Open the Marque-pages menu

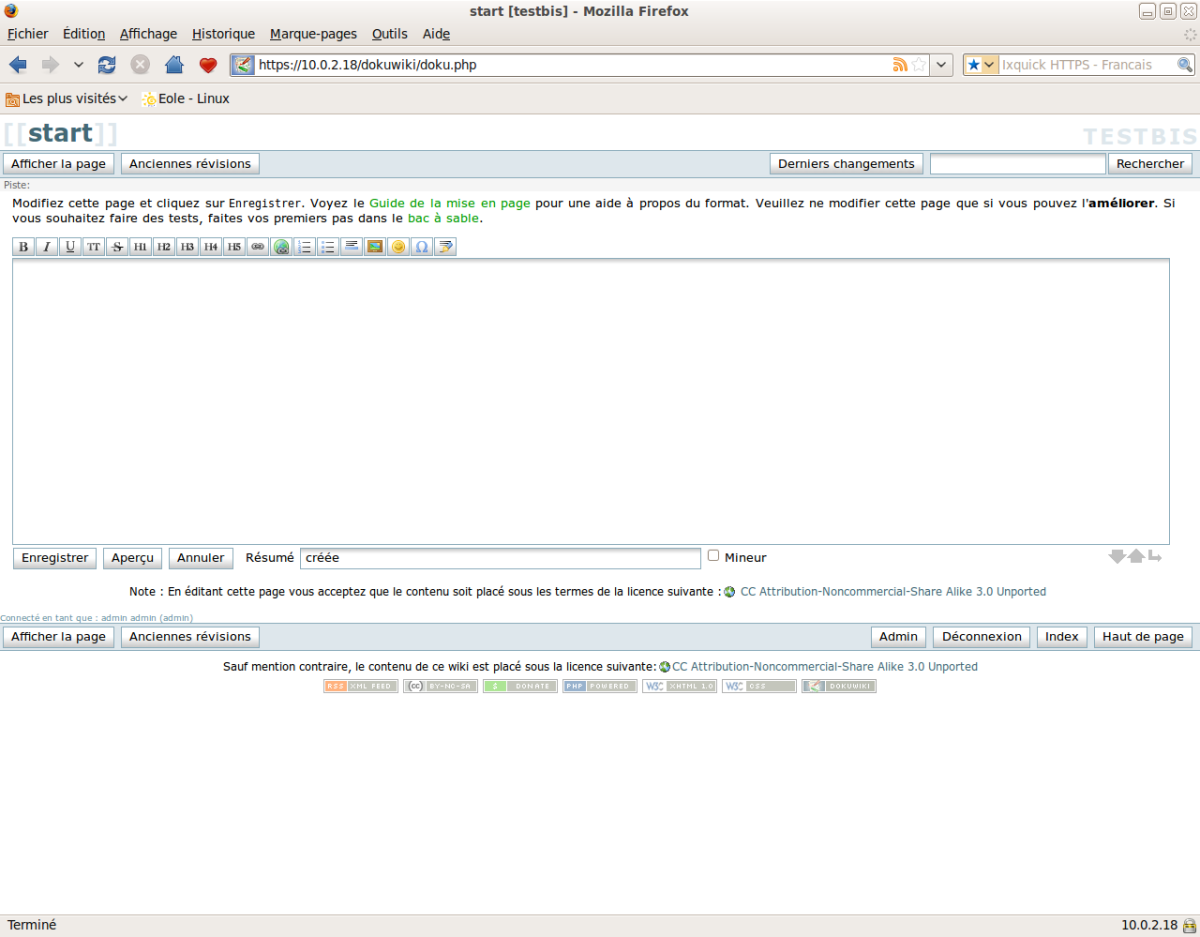pyautogui.click(x=313, y=34)
